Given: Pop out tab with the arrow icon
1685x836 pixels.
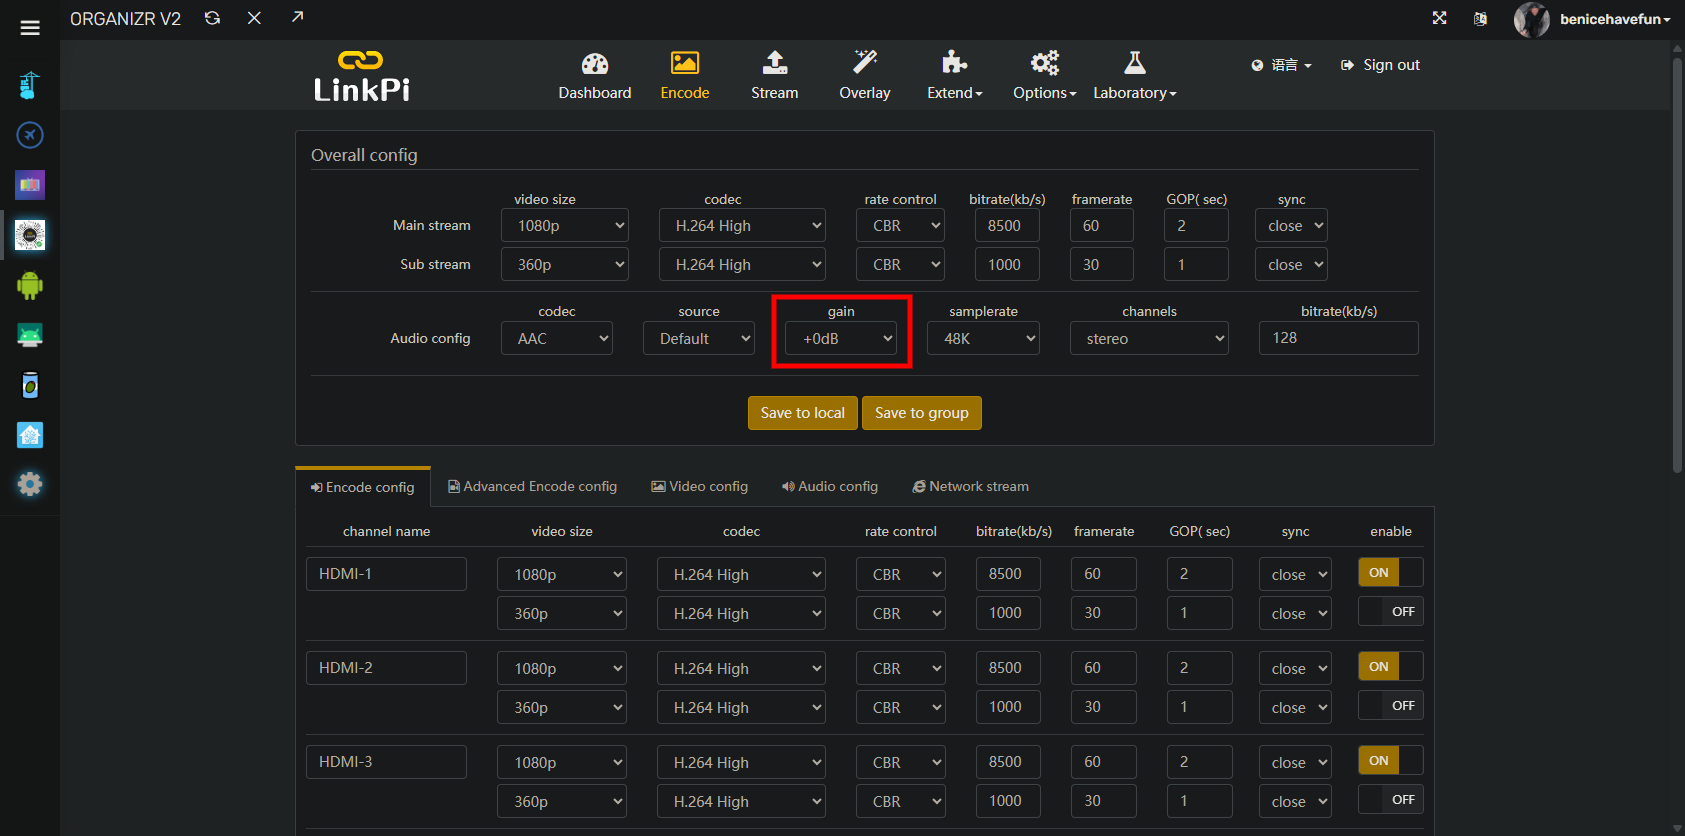Looking at the screenshot, I should (297, 18).
